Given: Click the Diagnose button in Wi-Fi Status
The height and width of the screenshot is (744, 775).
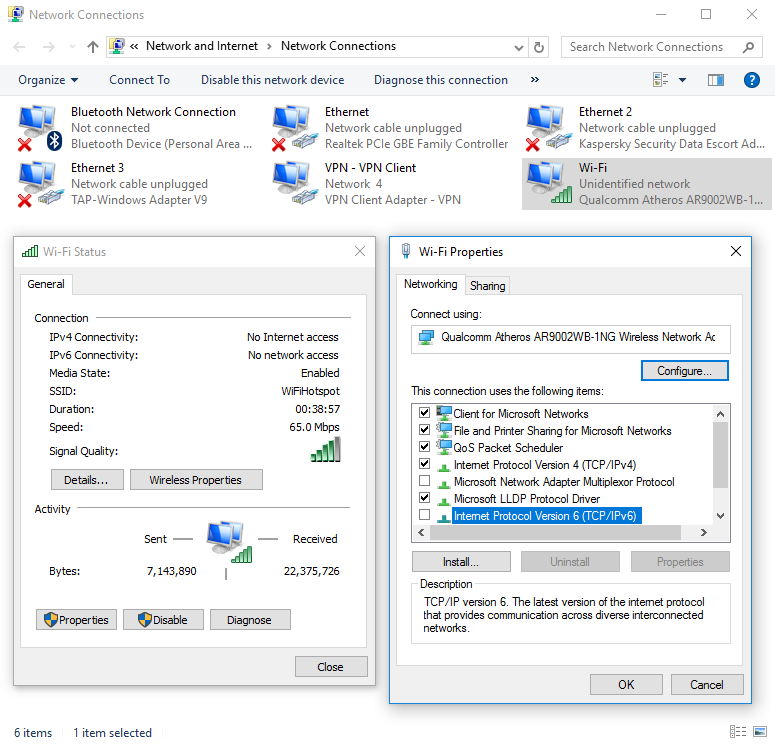Looking at the screenshot, I should pyautogui.click(x=250, y=619).
